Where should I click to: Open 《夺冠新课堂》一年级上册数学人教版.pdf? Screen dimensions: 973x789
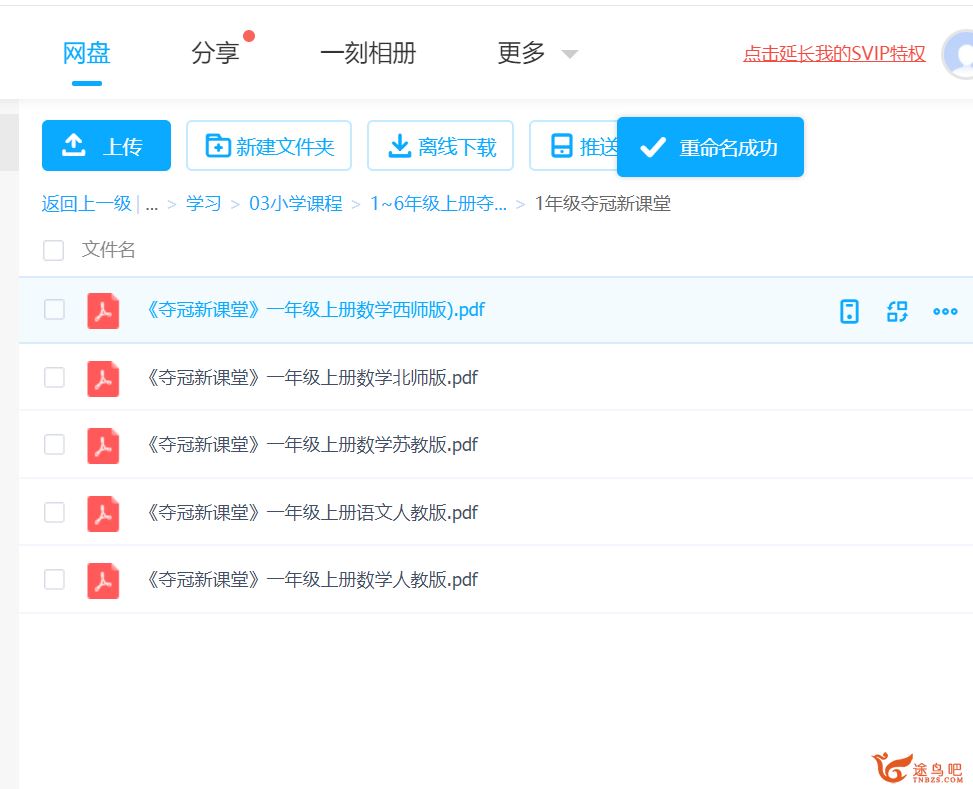(312, 580)
